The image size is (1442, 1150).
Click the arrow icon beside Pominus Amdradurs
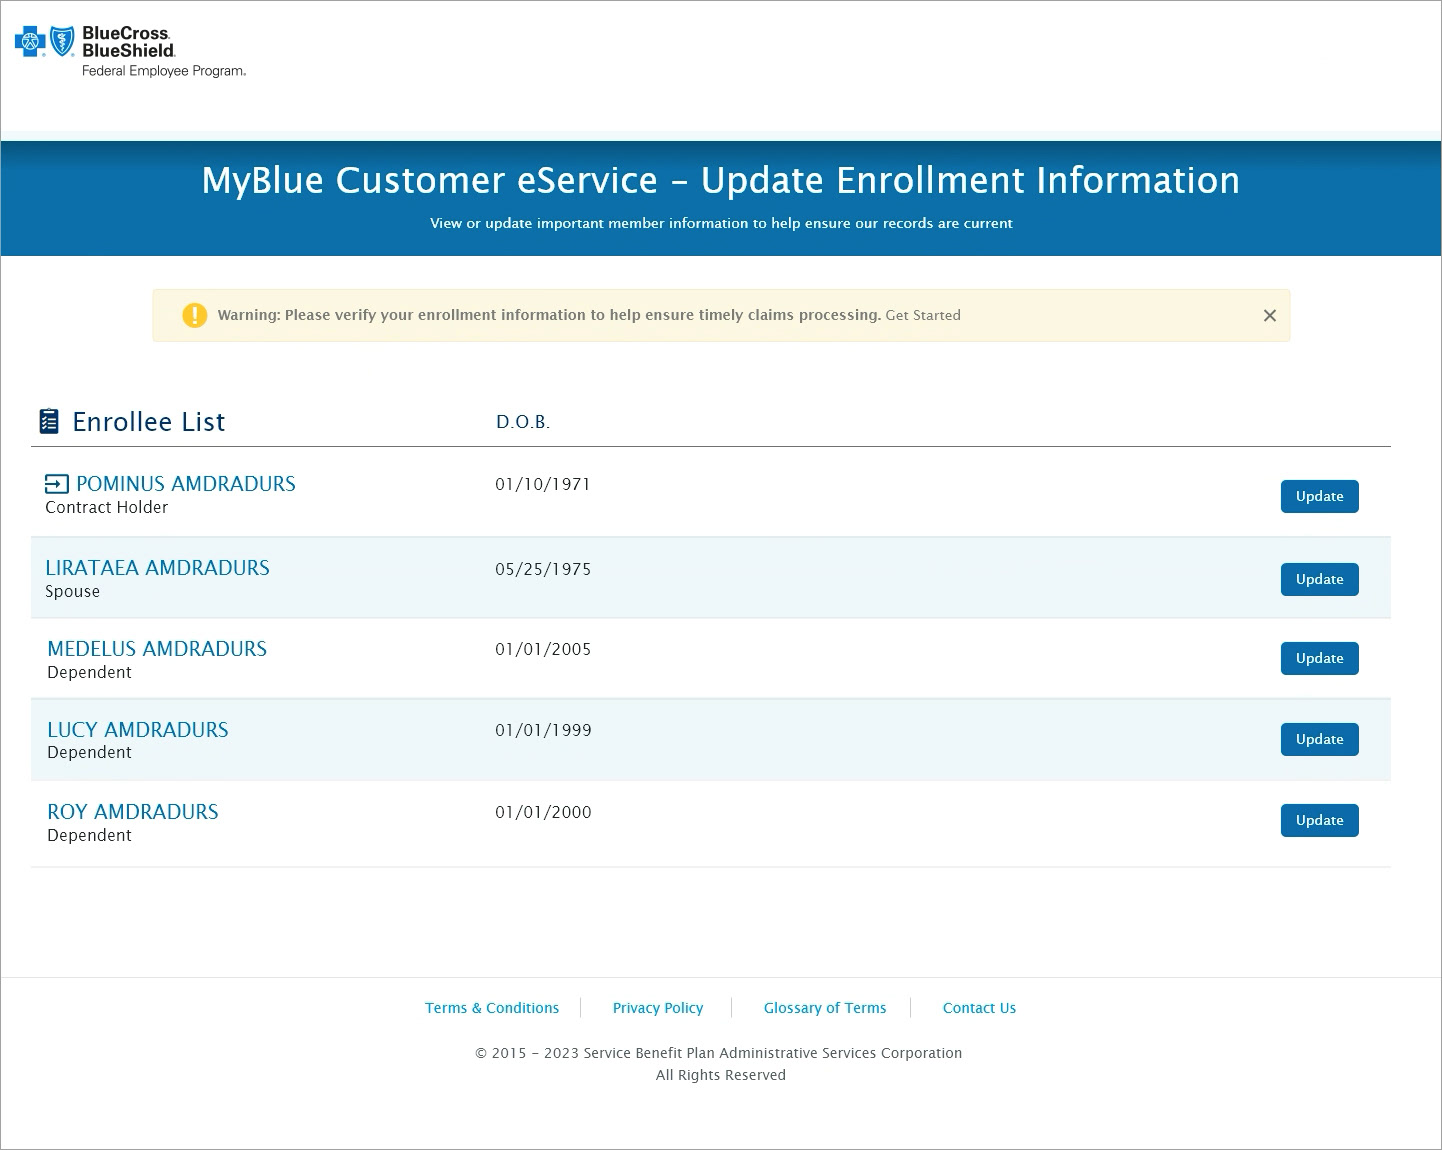(x=57, y=485)
